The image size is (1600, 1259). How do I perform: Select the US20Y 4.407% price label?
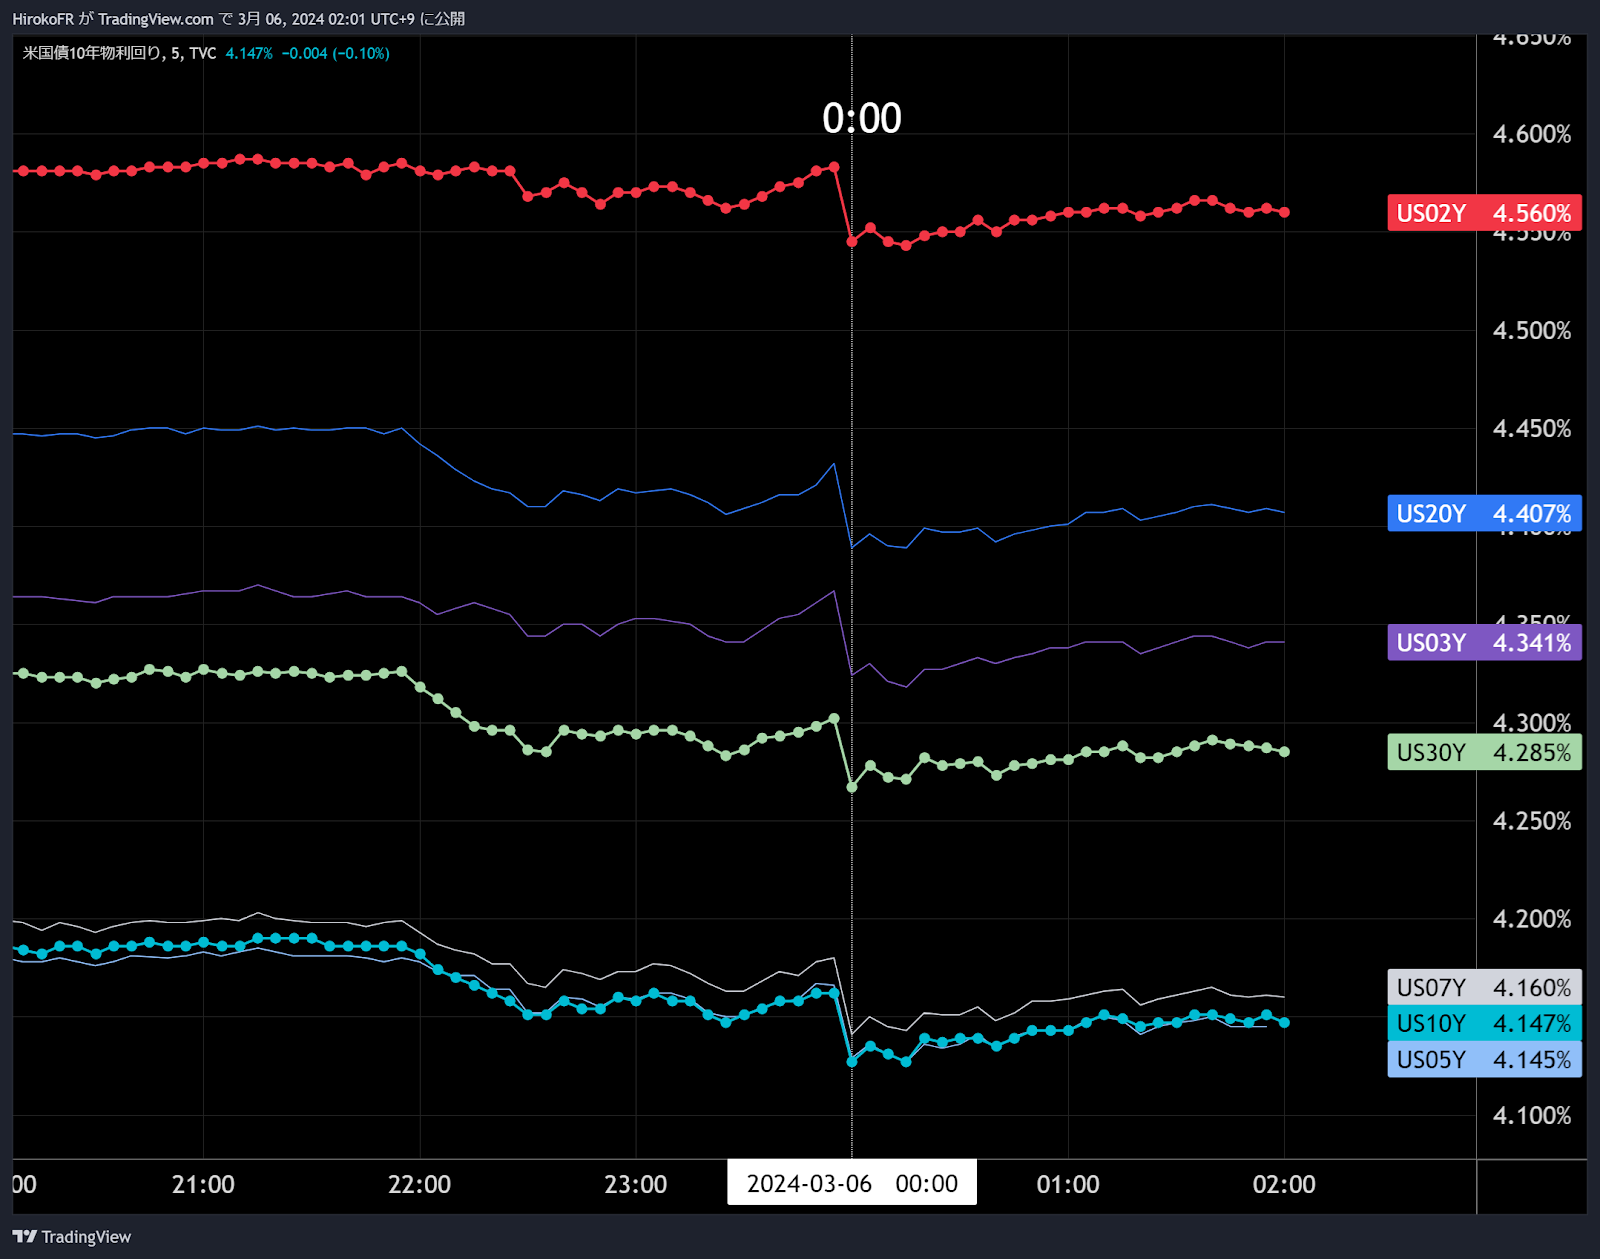1484,513
